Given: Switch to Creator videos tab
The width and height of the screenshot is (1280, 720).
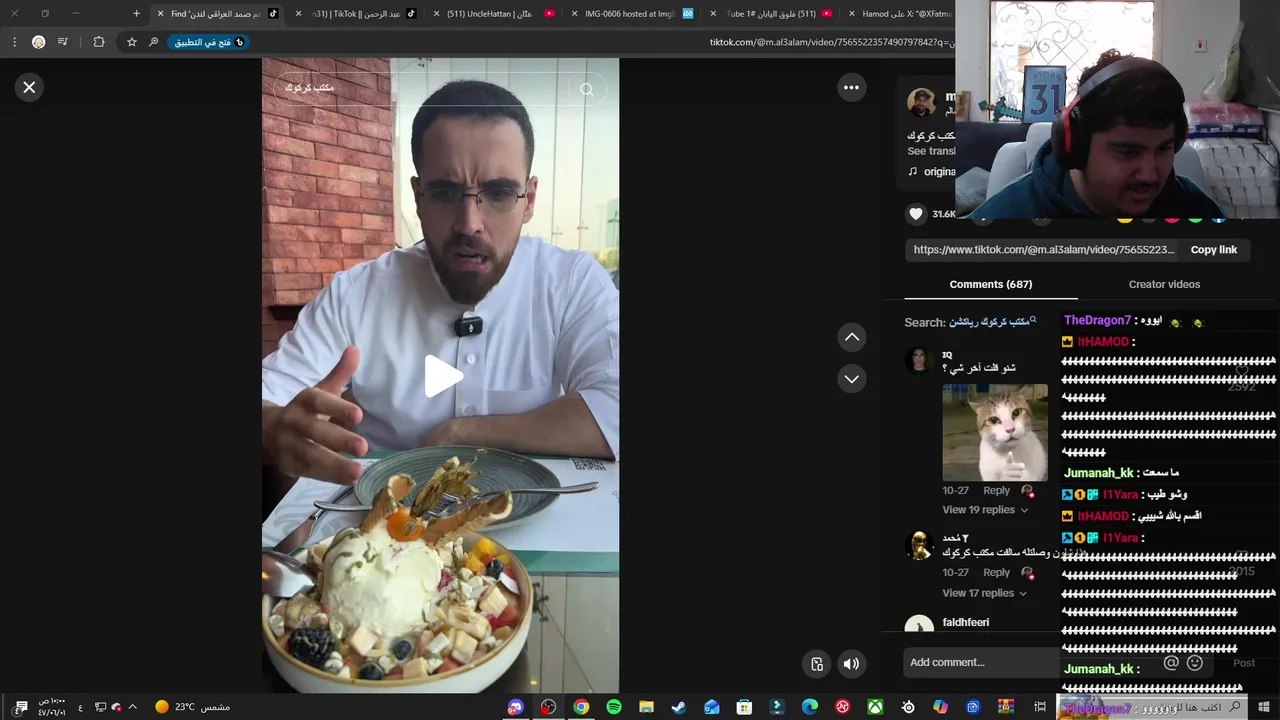Looking at the screenshot, I should (1164, 284).
